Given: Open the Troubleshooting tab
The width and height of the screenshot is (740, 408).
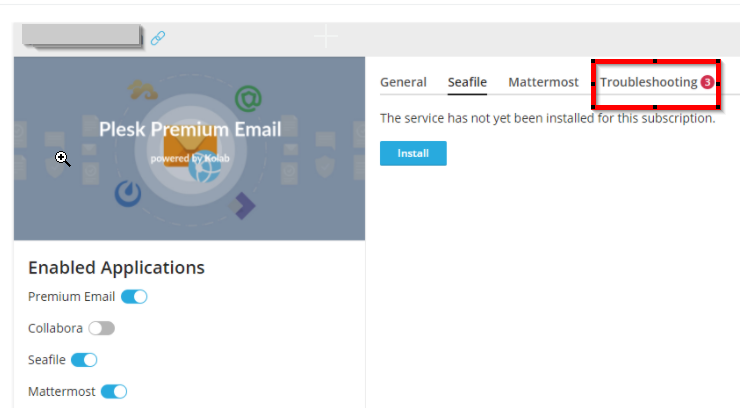Looking at the screenshot, I should coord(648,82).
